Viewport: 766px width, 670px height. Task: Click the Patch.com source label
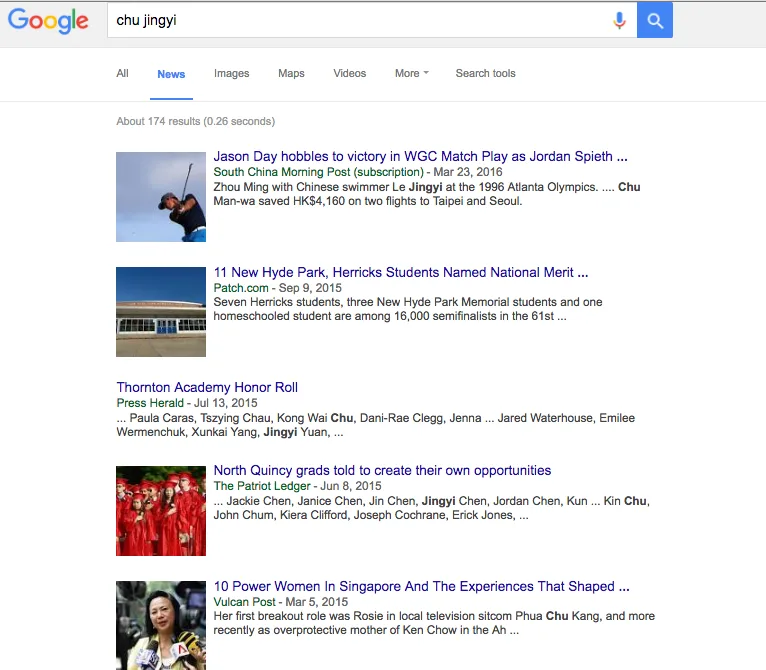[241, 288]
